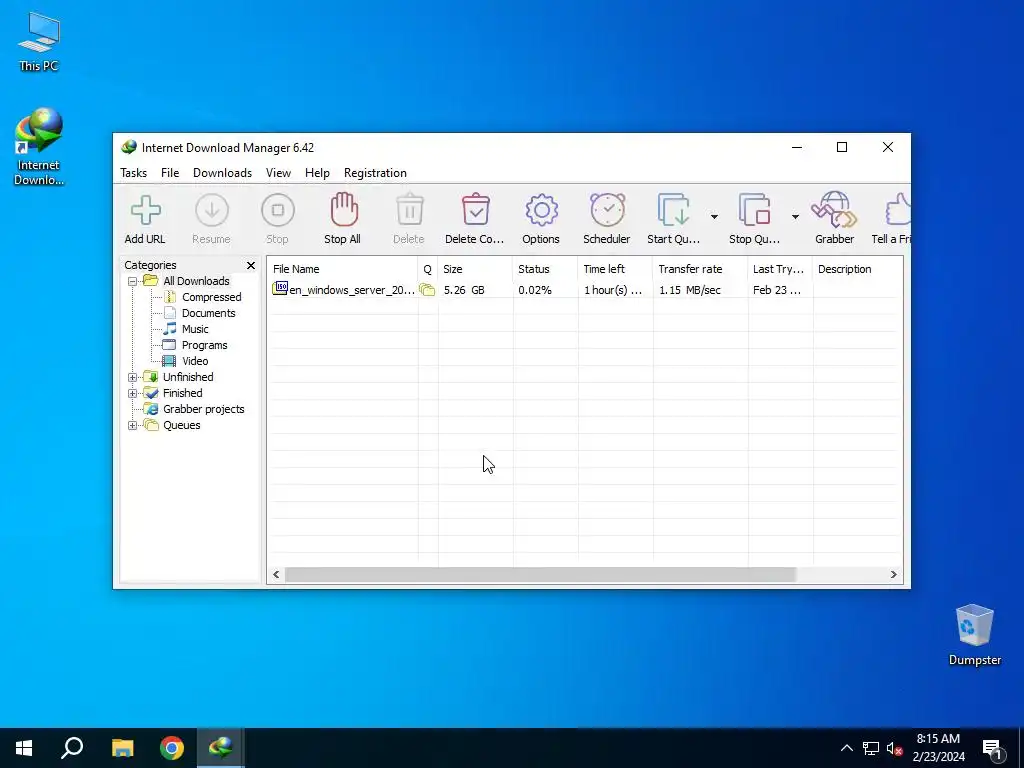Sort by the Last Try column header
The width and height of the screenshot is (1024, 768).
pyautogui.click(x=780, y=269)
